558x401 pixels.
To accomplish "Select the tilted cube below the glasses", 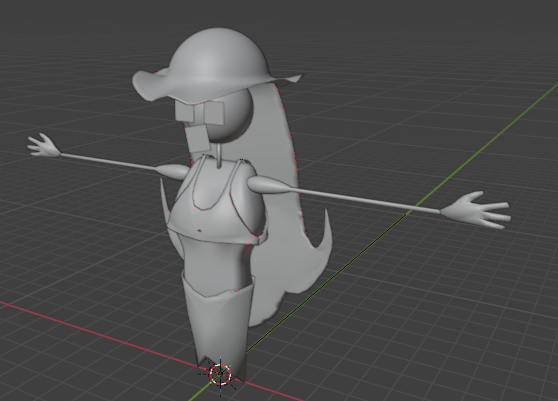I will (197, 140).
